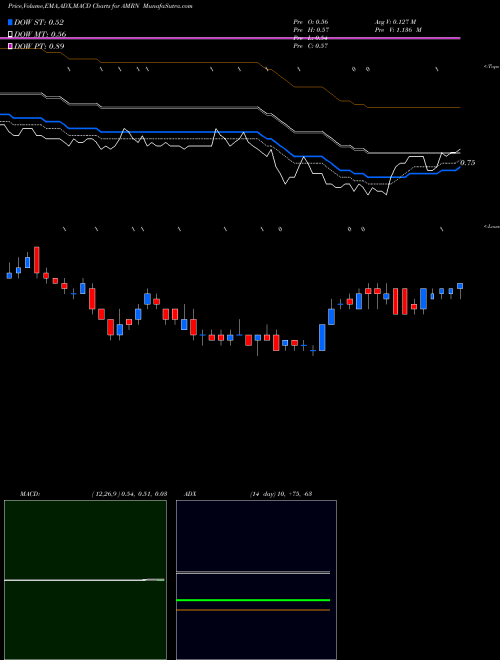The height and width of the screenshot is (660, 500).
Task: Click the 'Avg V: 0.127 M' value
Action: (x=395, y=22)
